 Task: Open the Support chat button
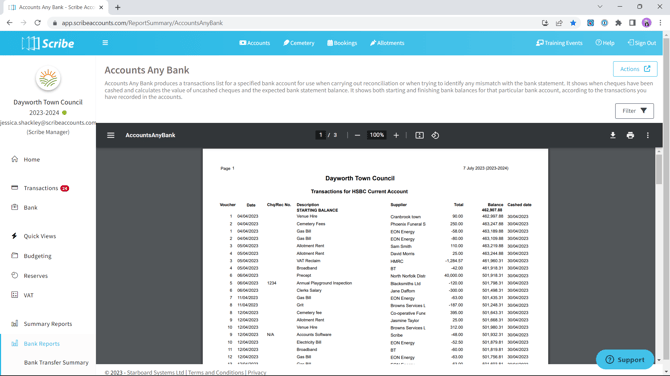pos(625,360)
